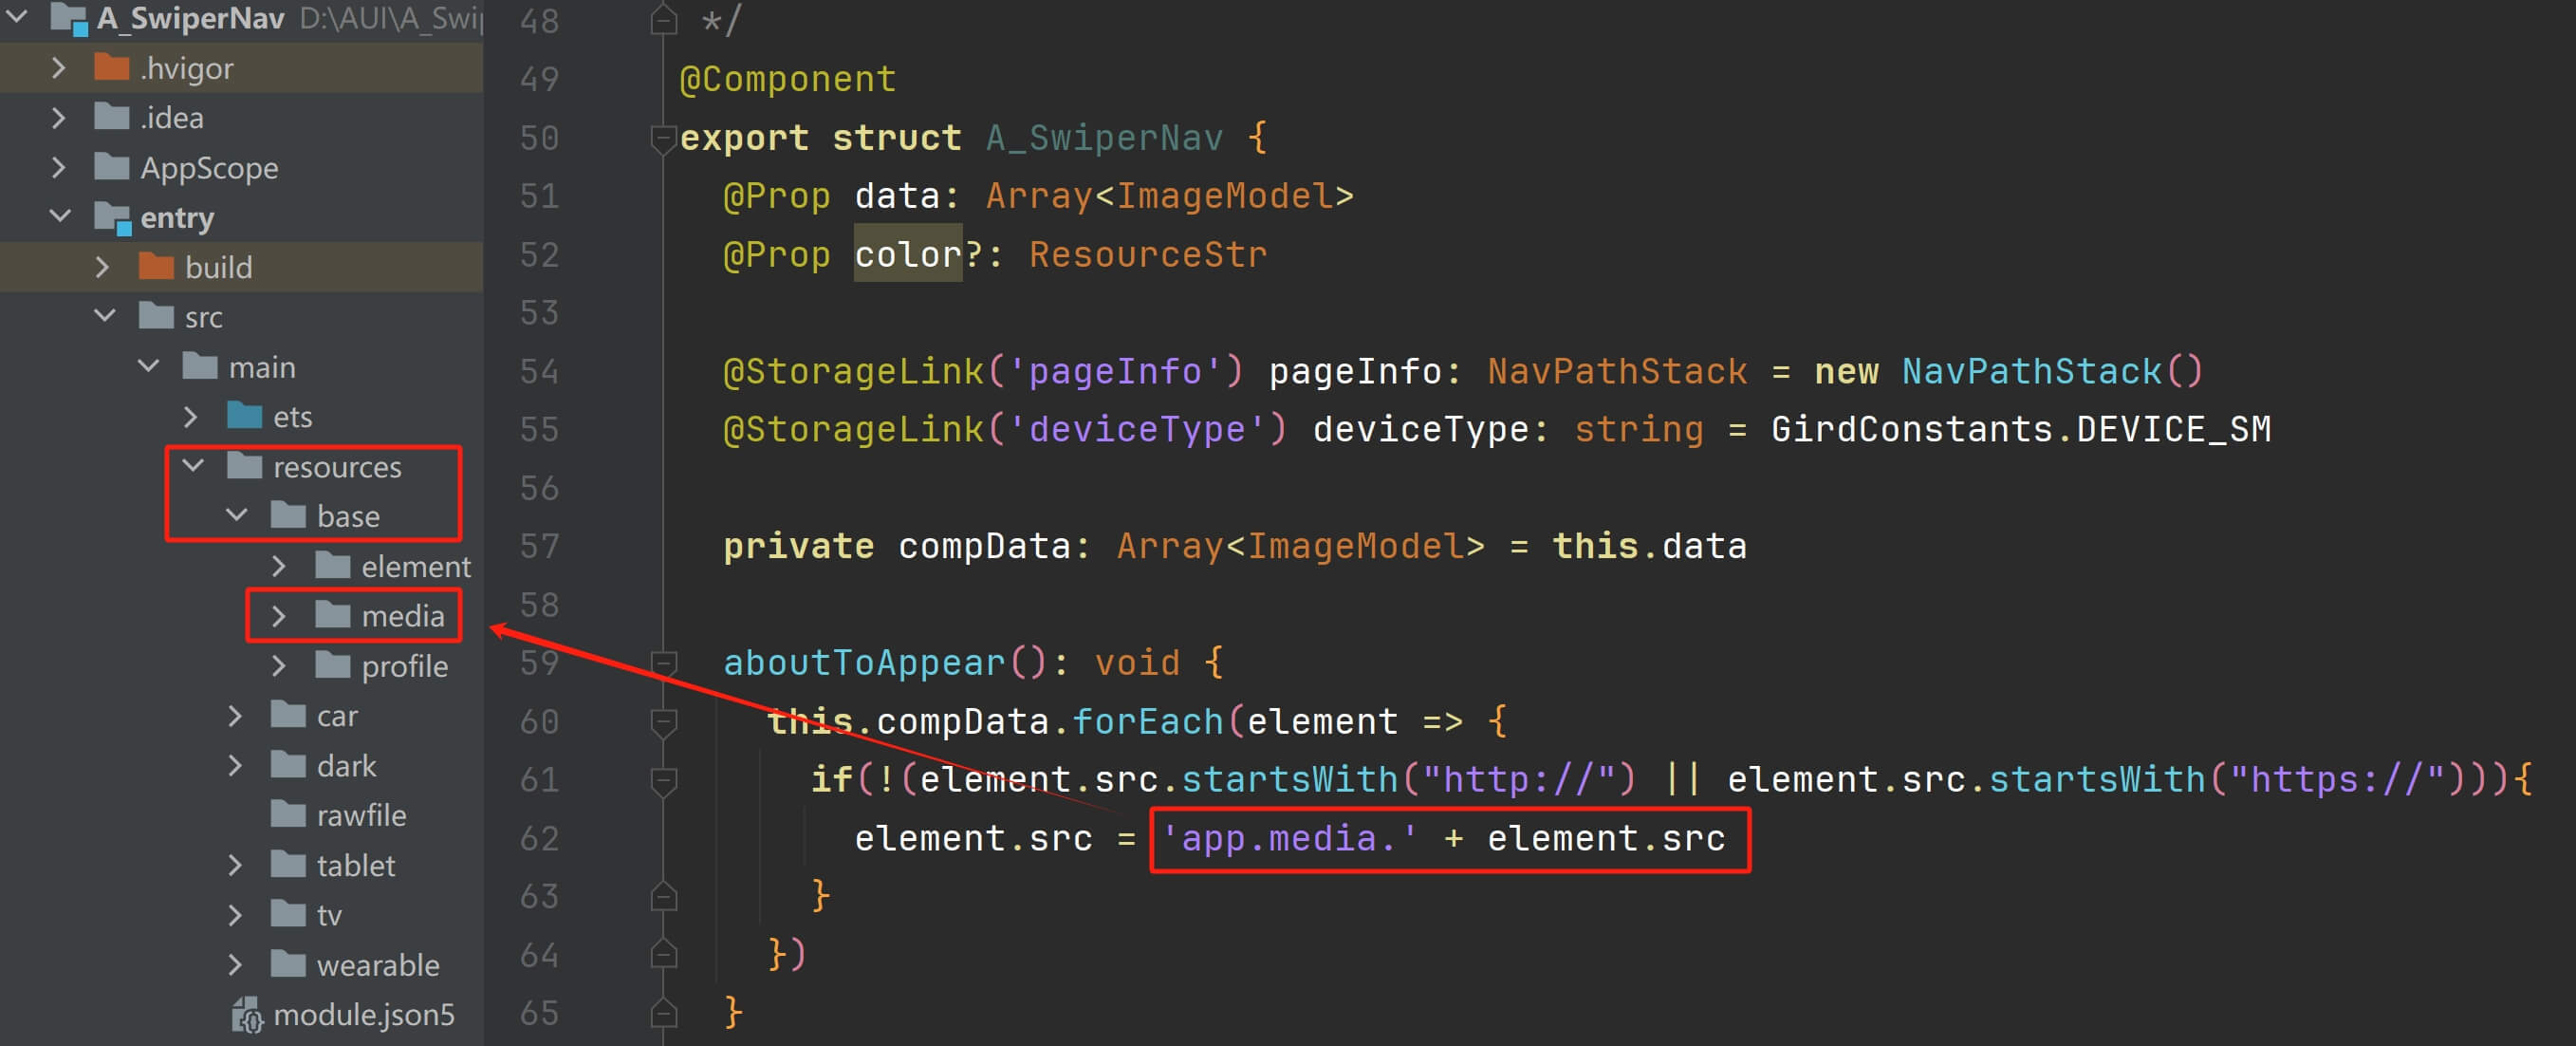This screenshot has height=1046, width=2576.
Task: Click line number 57 in the gutter
Action: (539, 546)
